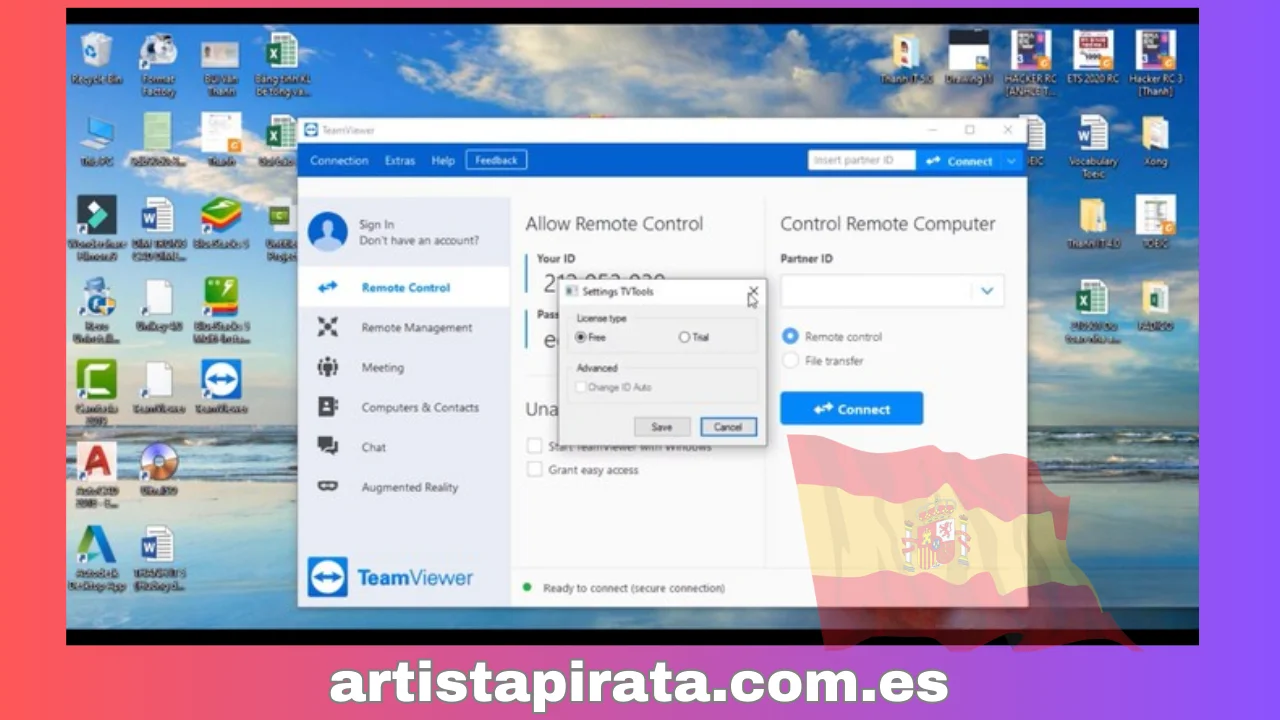
Task: Open the Connection menu
Action: click(339, 161)
